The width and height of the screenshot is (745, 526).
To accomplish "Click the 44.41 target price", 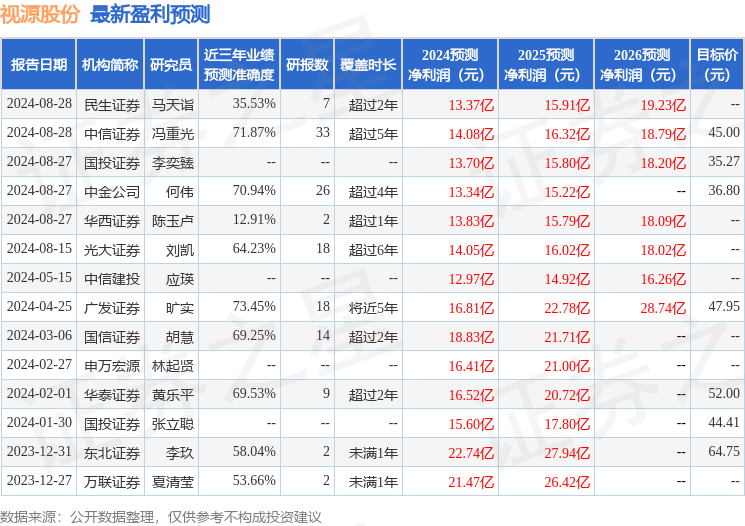I will (x=724, y=422).
